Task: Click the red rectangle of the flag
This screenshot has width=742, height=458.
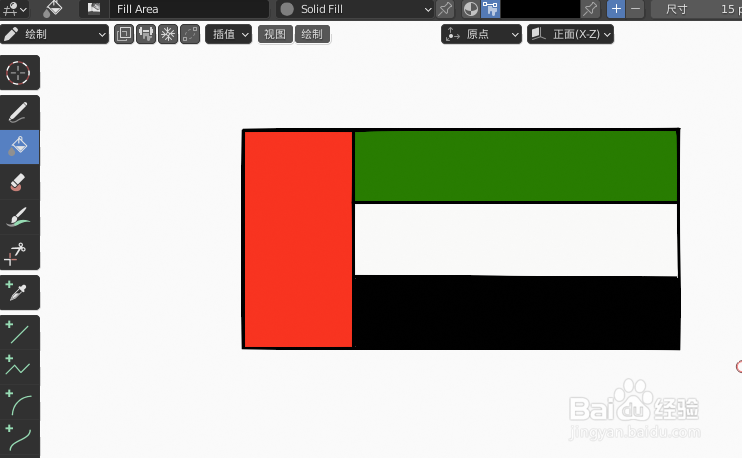Action: point(298,239)
